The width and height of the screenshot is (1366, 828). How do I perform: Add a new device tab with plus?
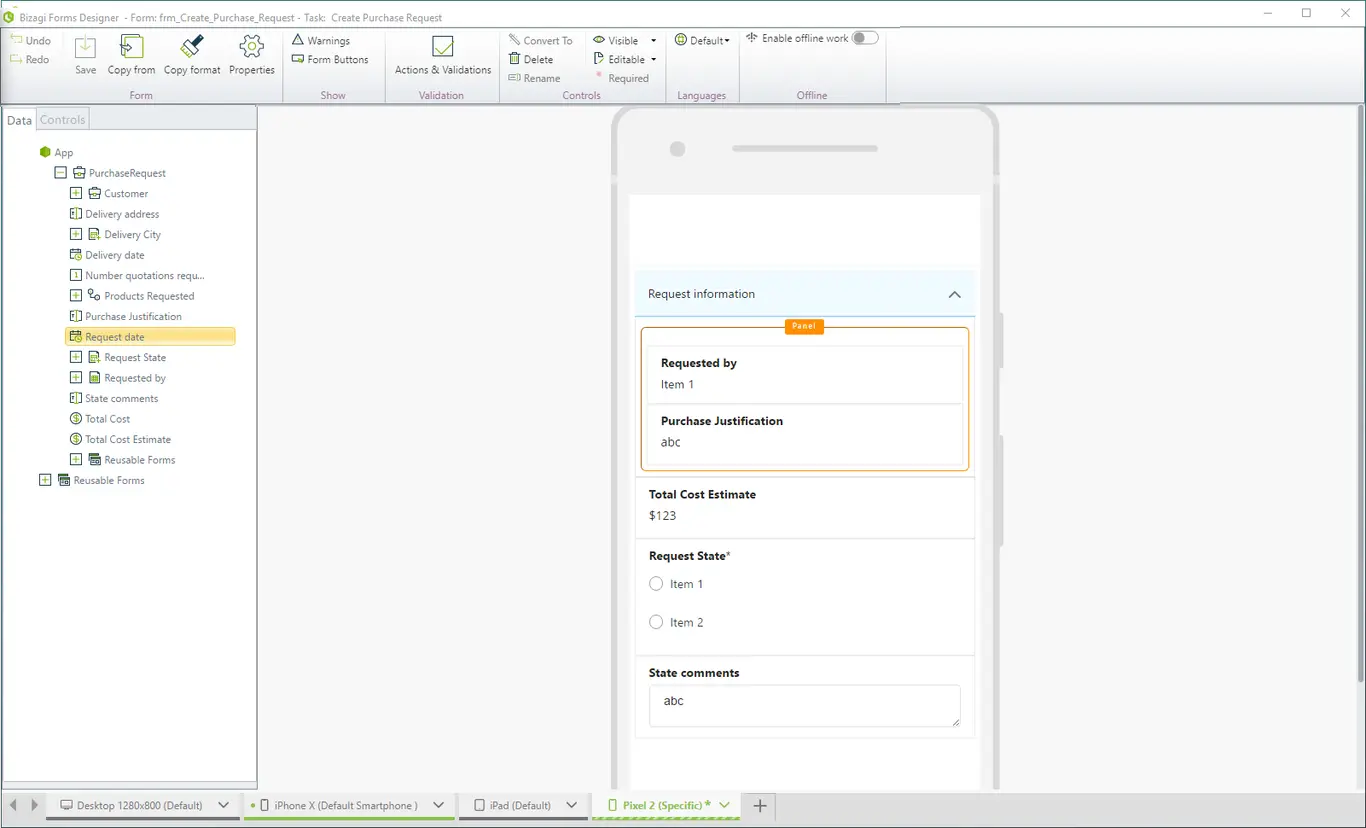point(759,805)
